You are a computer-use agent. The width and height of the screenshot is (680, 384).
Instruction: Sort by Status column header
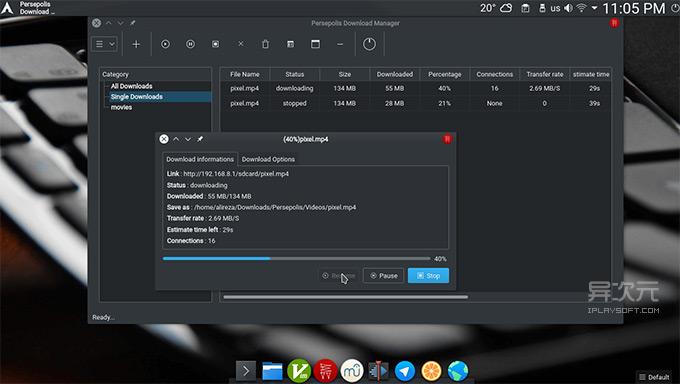pyautogui.click(x=294, y=74)
